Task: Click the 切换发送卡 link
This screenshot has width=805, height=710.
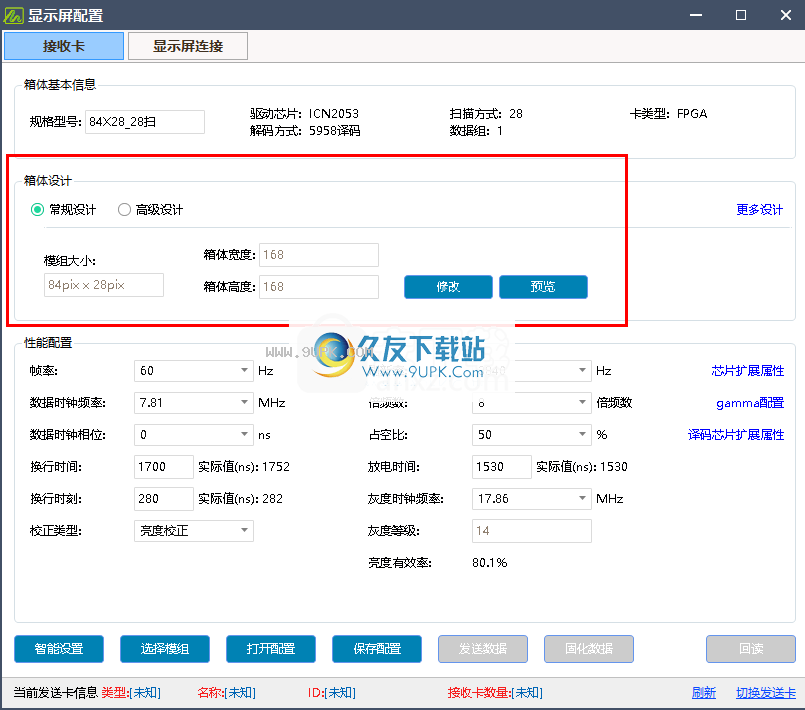Action: [x=765, y=693]
